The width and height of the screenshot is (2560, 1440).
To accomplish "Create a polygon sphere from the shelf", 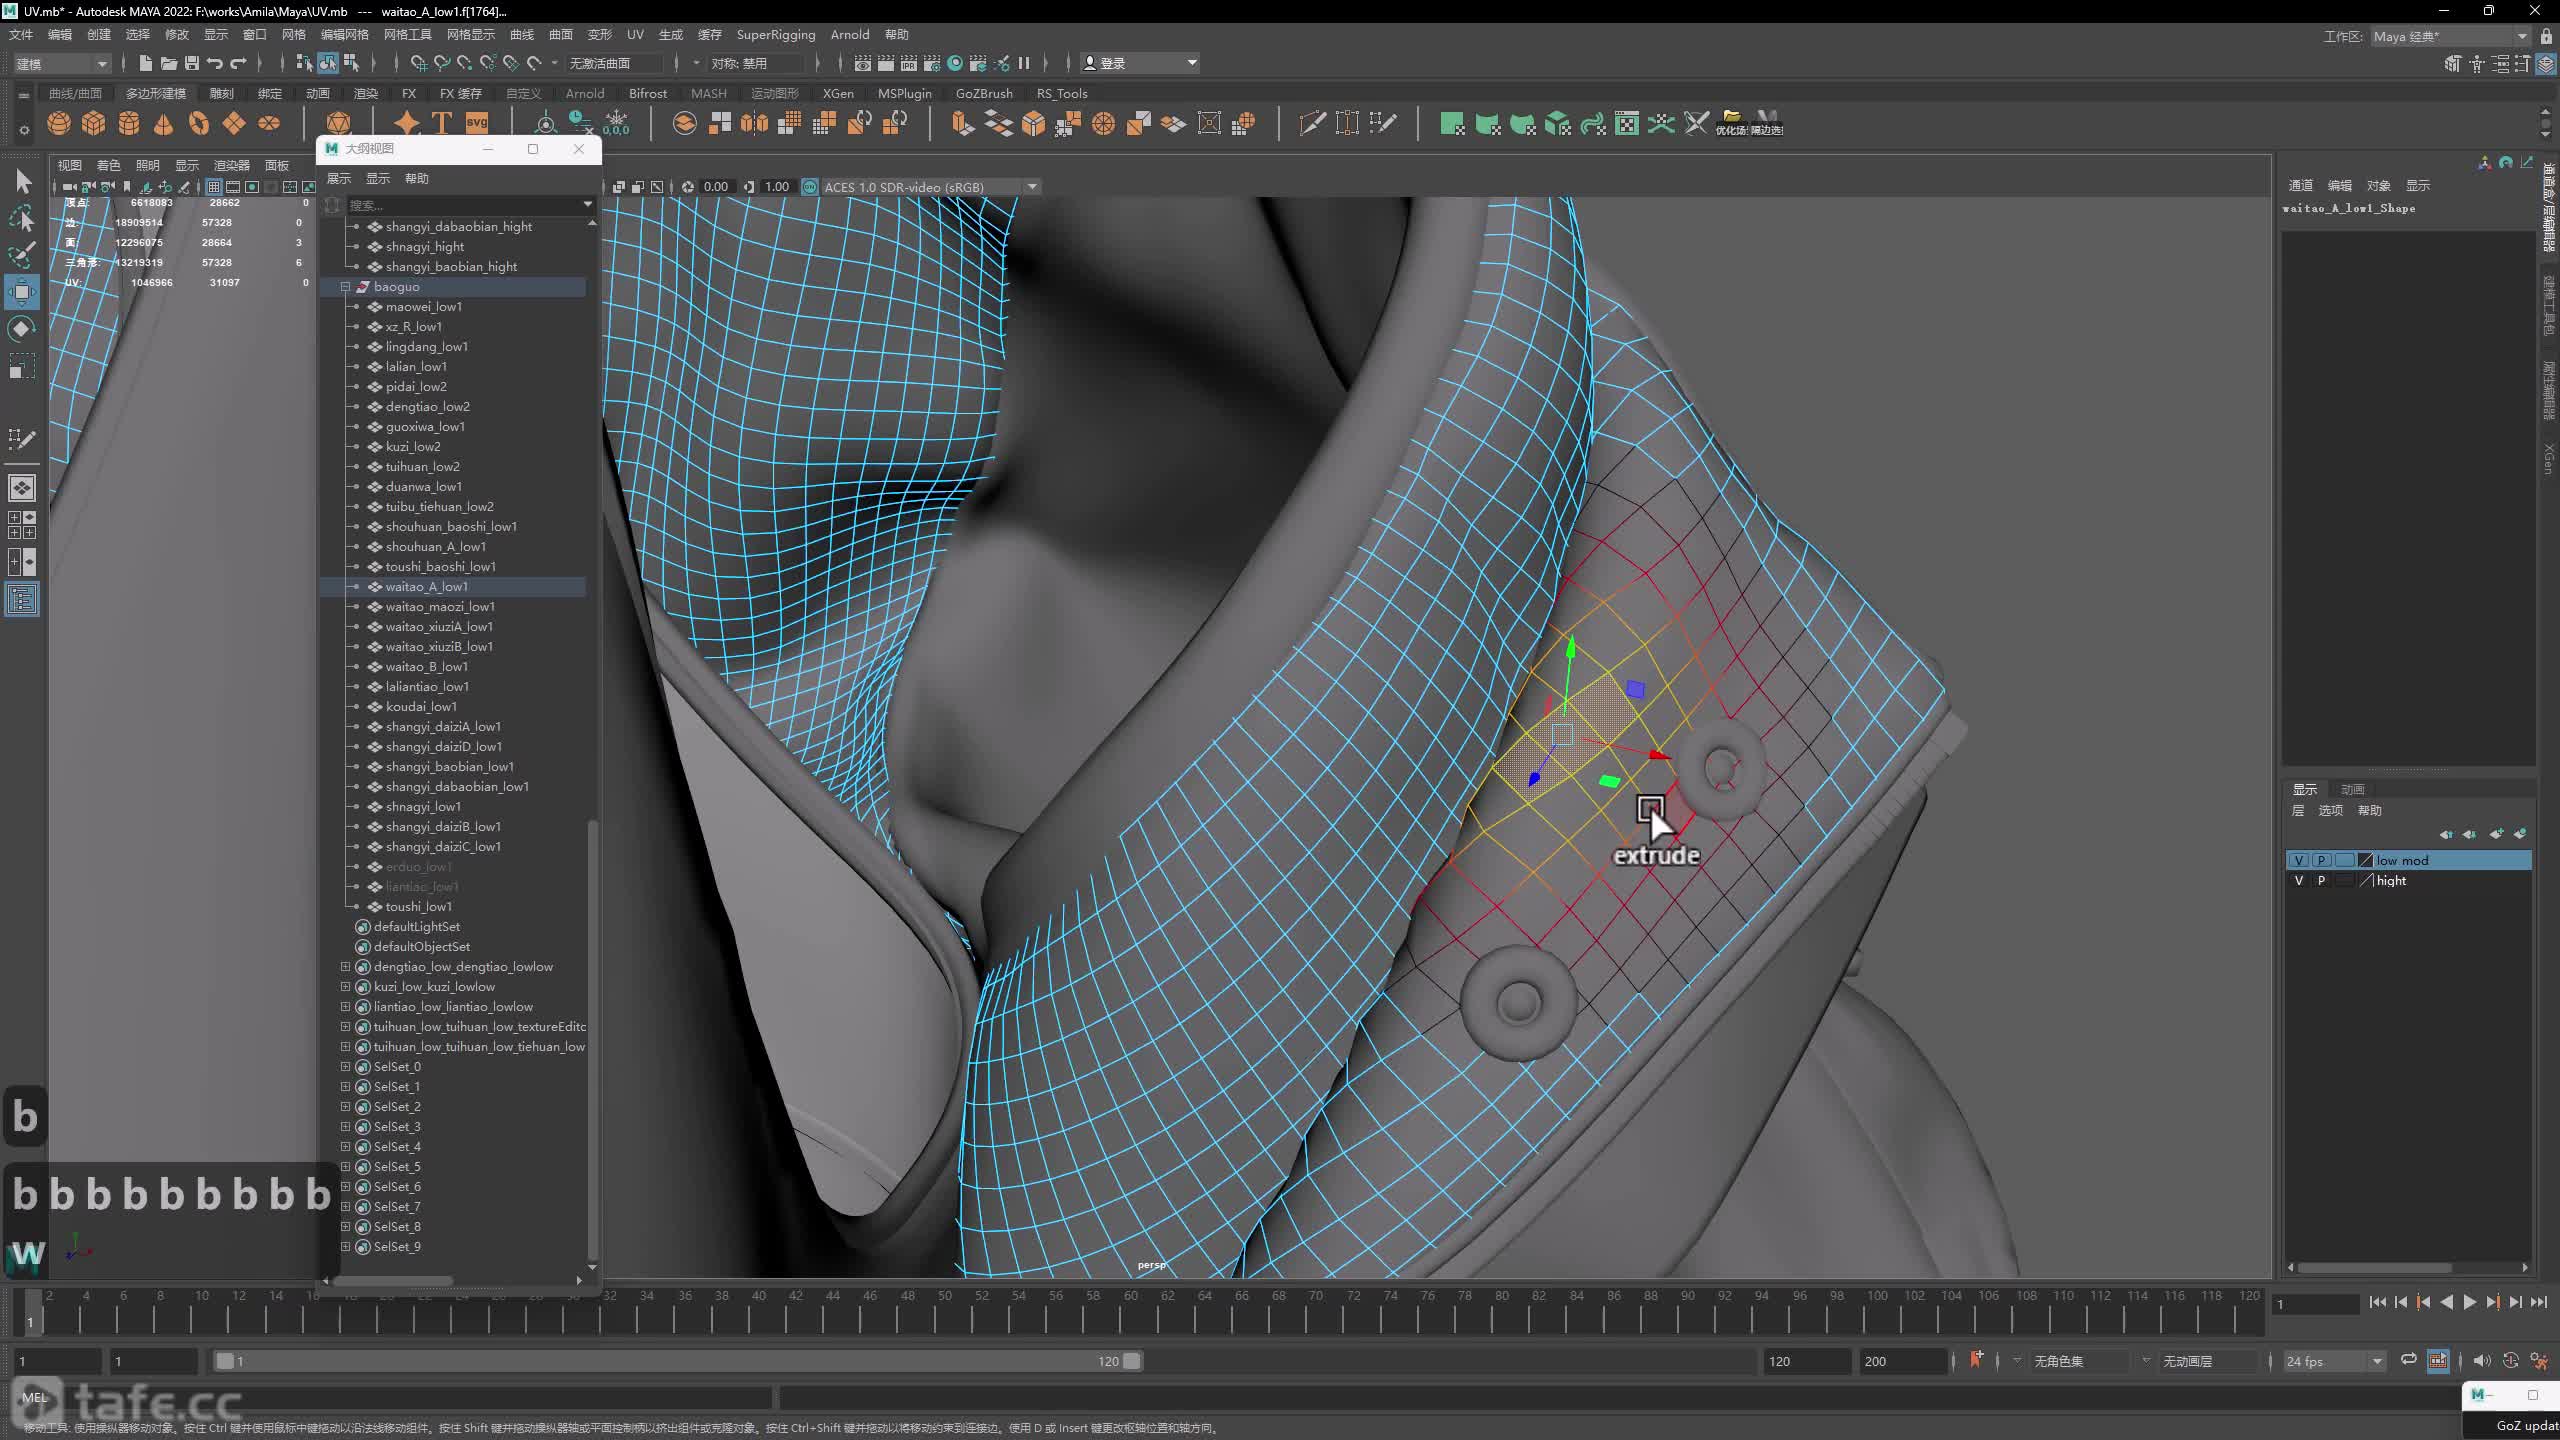I will click(59, 123).
